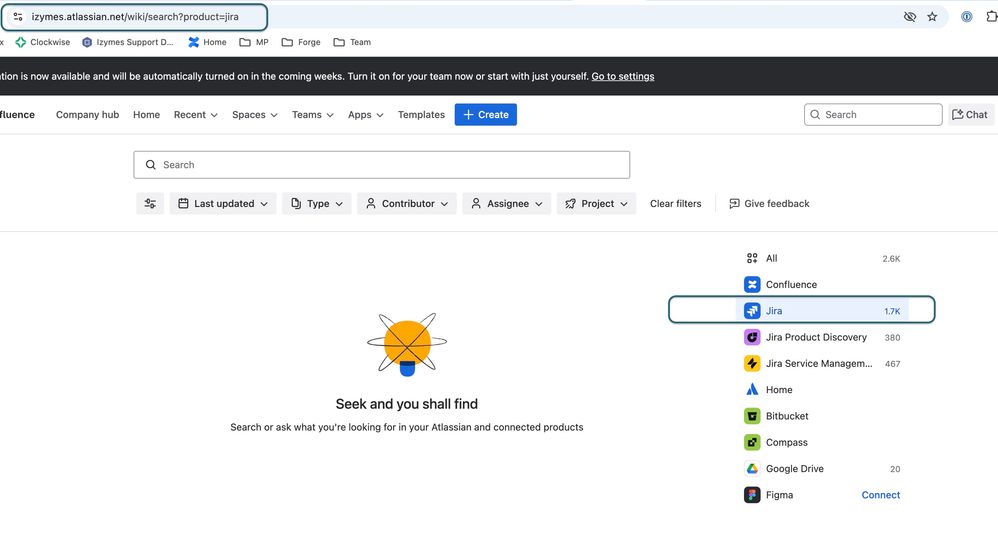Follow the Go to settings link
Viewport: 998px width, 560px height.
tap(622, 76)
